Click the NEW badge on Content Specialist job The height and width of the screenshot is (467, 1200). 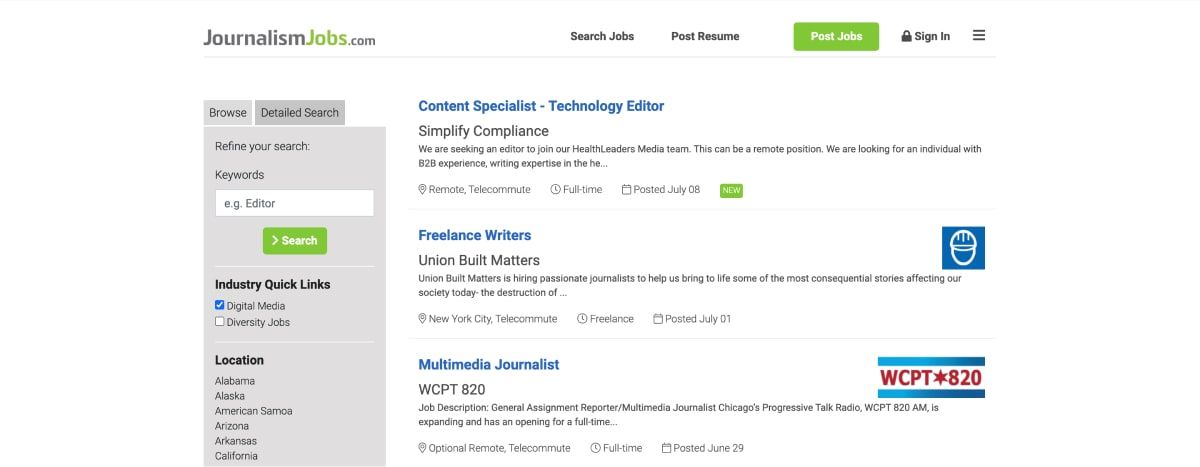(731, 190)
